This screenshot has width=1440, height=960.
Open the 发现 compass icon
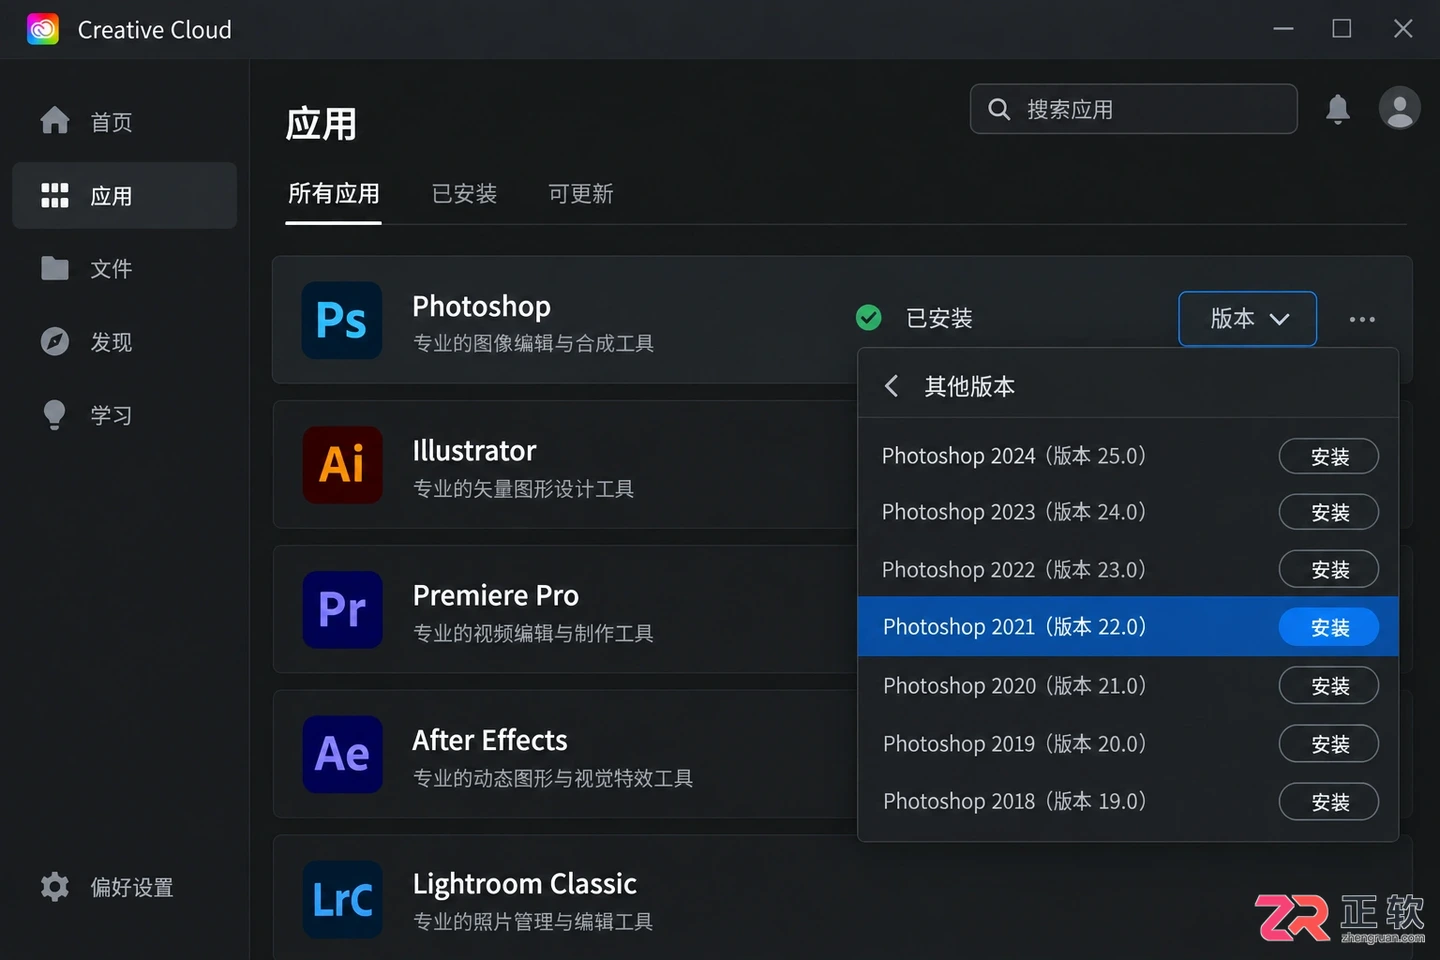pyautogui.click(x=55, y=341)
